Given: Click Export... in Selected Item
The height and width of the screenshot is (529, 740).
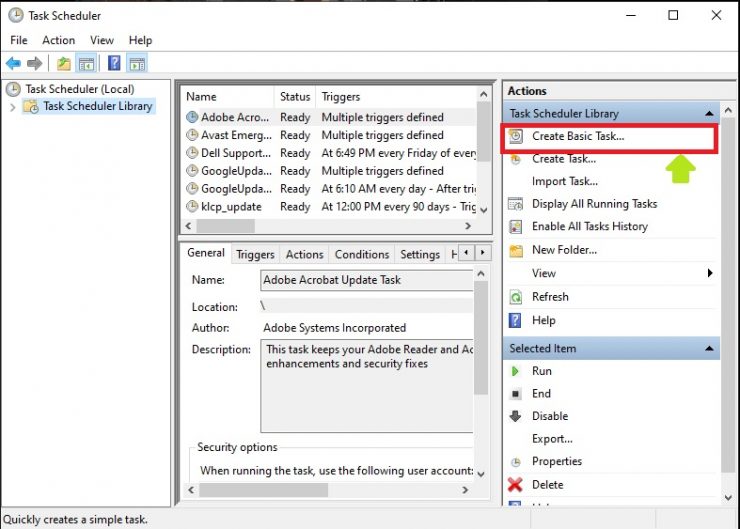Looking at the screenshot, I should click(x=552, y=439).
